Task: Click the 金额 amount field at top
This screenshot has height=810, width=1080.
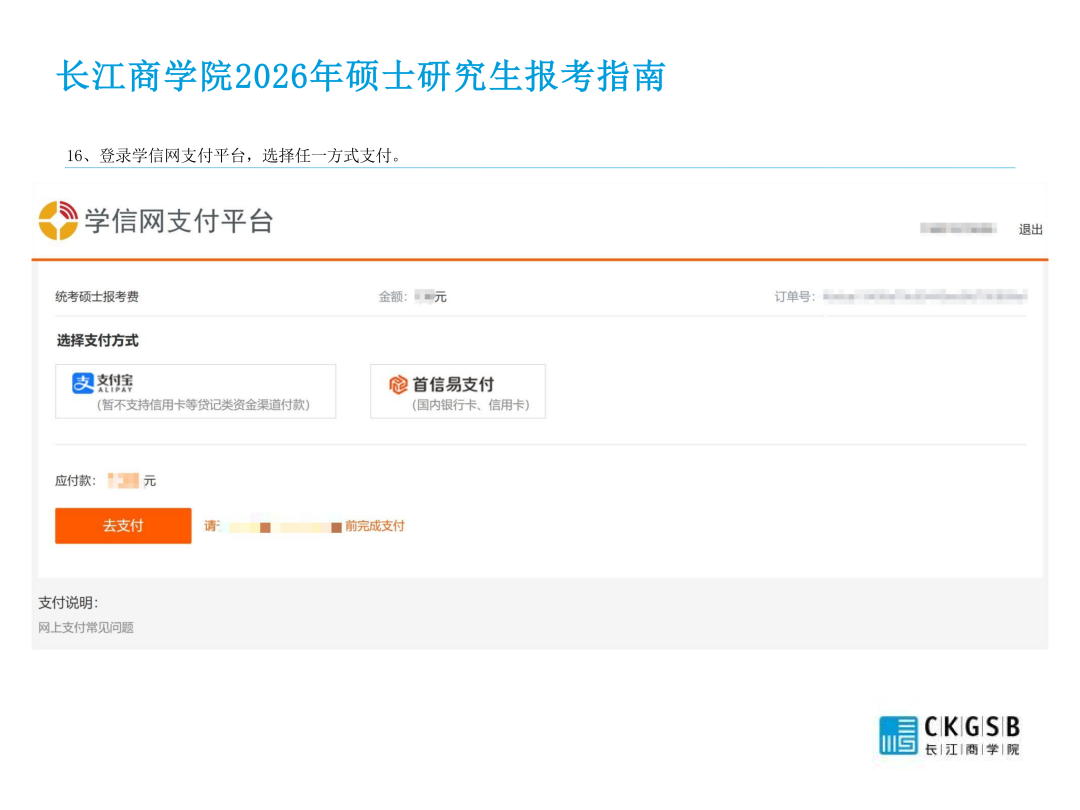Action: tap(412, 297)
